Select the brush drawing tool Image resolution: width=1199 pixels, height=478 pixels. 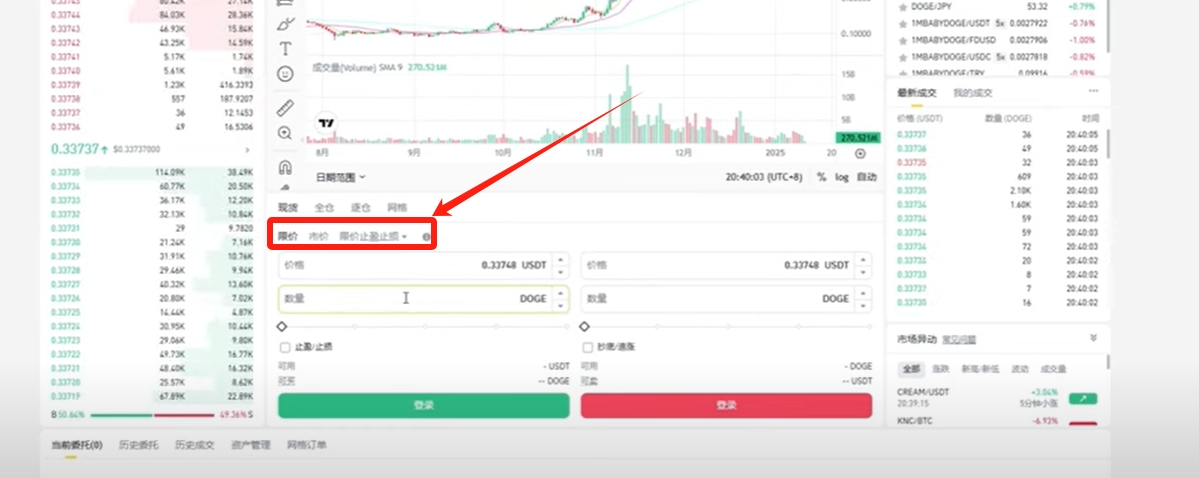[x=285, y=23]
